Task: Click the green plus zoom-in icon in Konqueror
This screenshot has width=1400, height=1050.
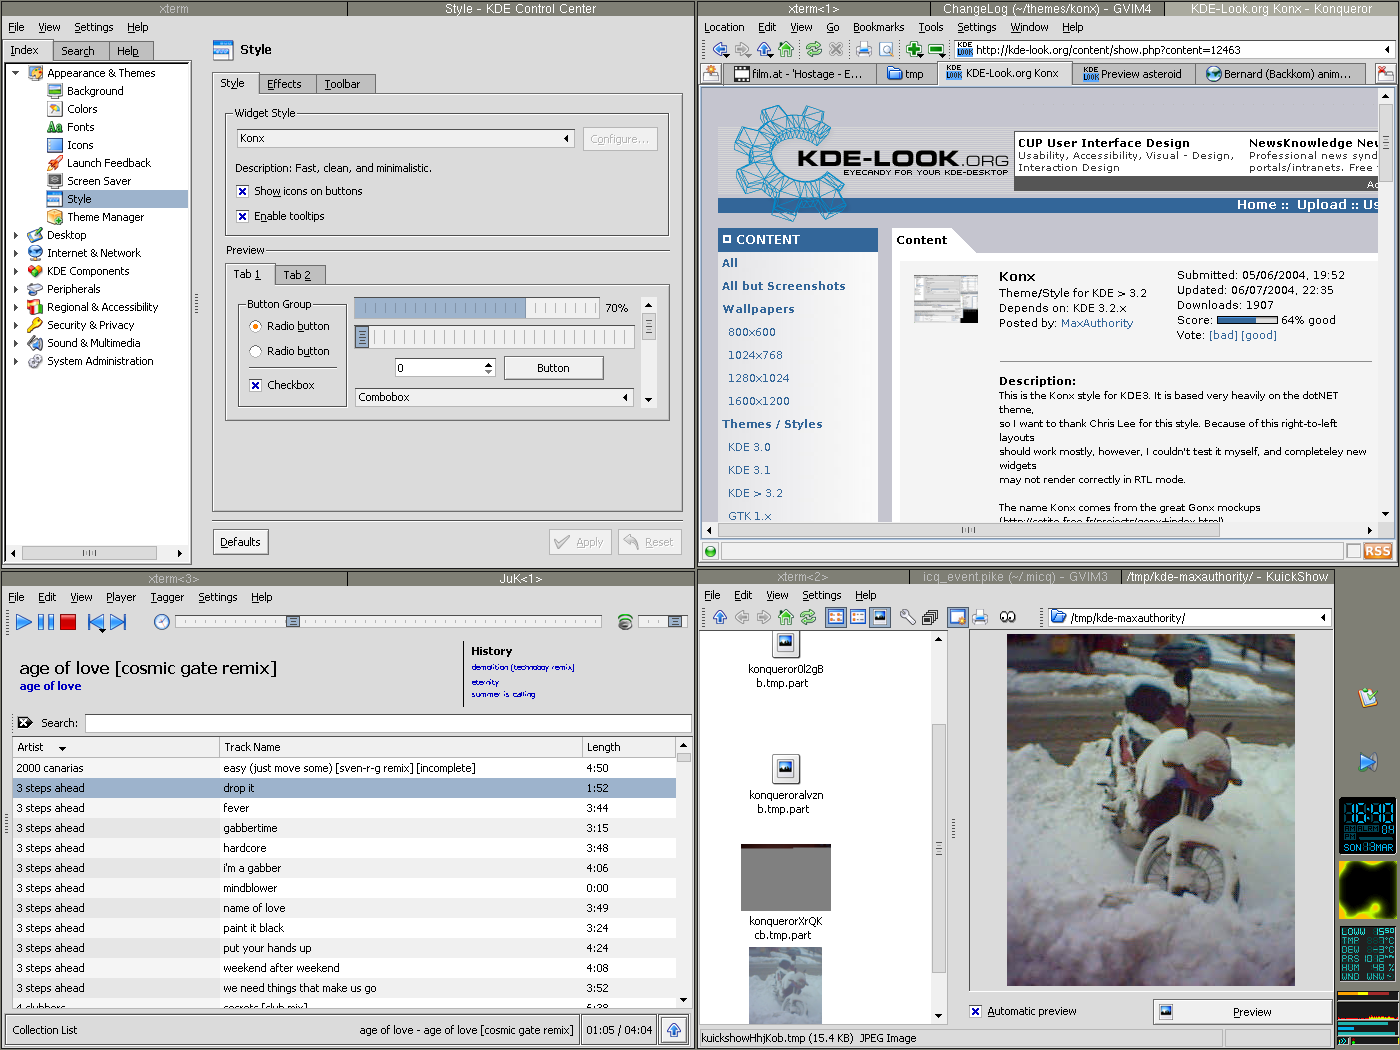Action: point(914,49)
